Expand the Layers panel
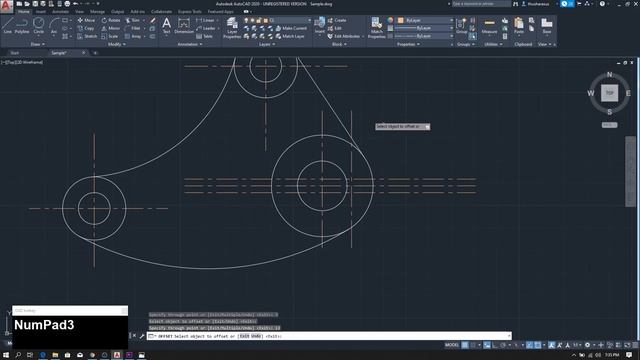Image resolution: width=640 pixels, height=360 pixels. (x=267, y=44)
